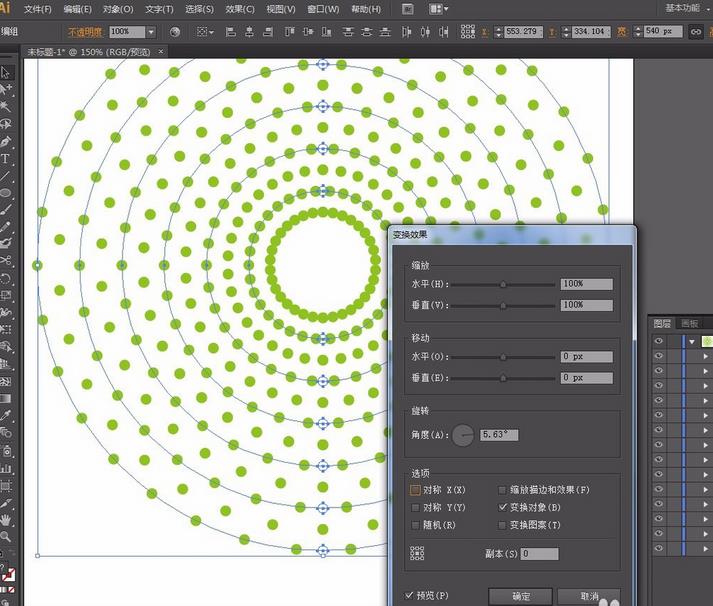Viewport: 713px width, 606px height.
Task: Close the 未标题-1 document tab
Action: (x=161, y=52)
